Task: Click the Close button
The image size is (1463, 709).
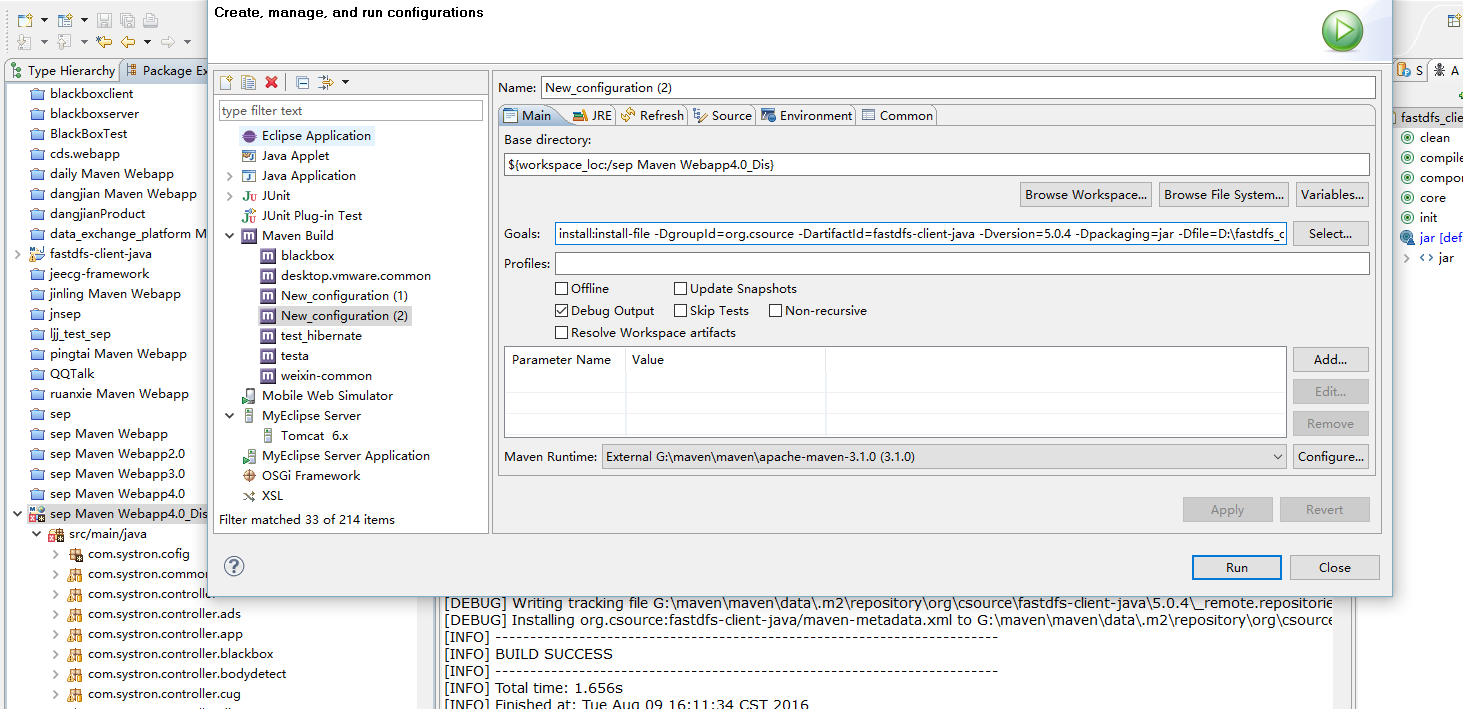Action: click(1335, 567)
